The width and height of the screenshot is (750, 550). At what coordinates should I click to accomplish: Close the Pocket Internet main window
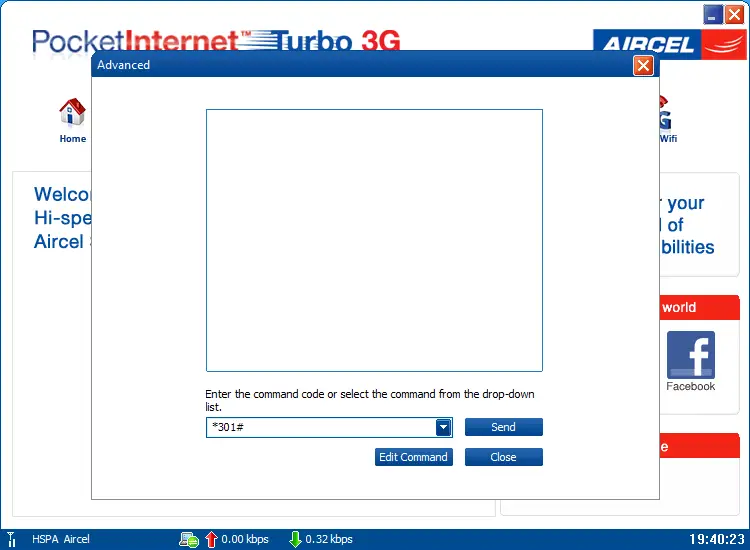(734, 15)
